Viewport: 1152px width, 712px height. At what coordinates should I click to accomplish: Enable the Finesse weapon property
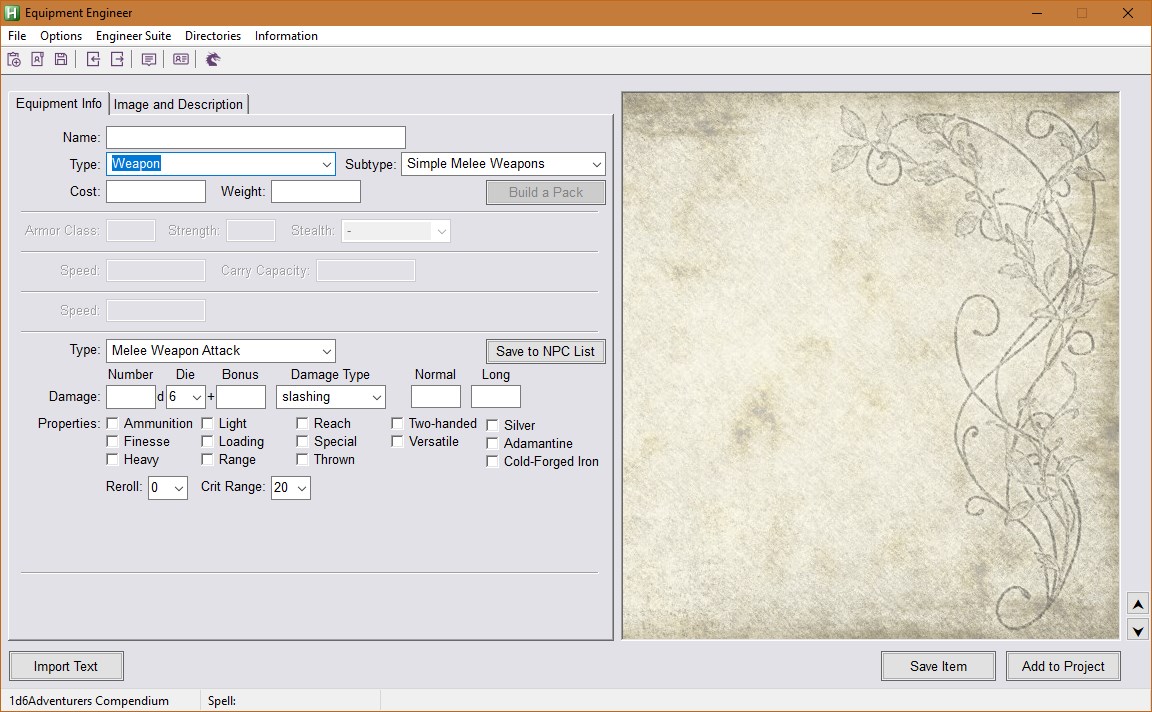(x=112, y=441)
